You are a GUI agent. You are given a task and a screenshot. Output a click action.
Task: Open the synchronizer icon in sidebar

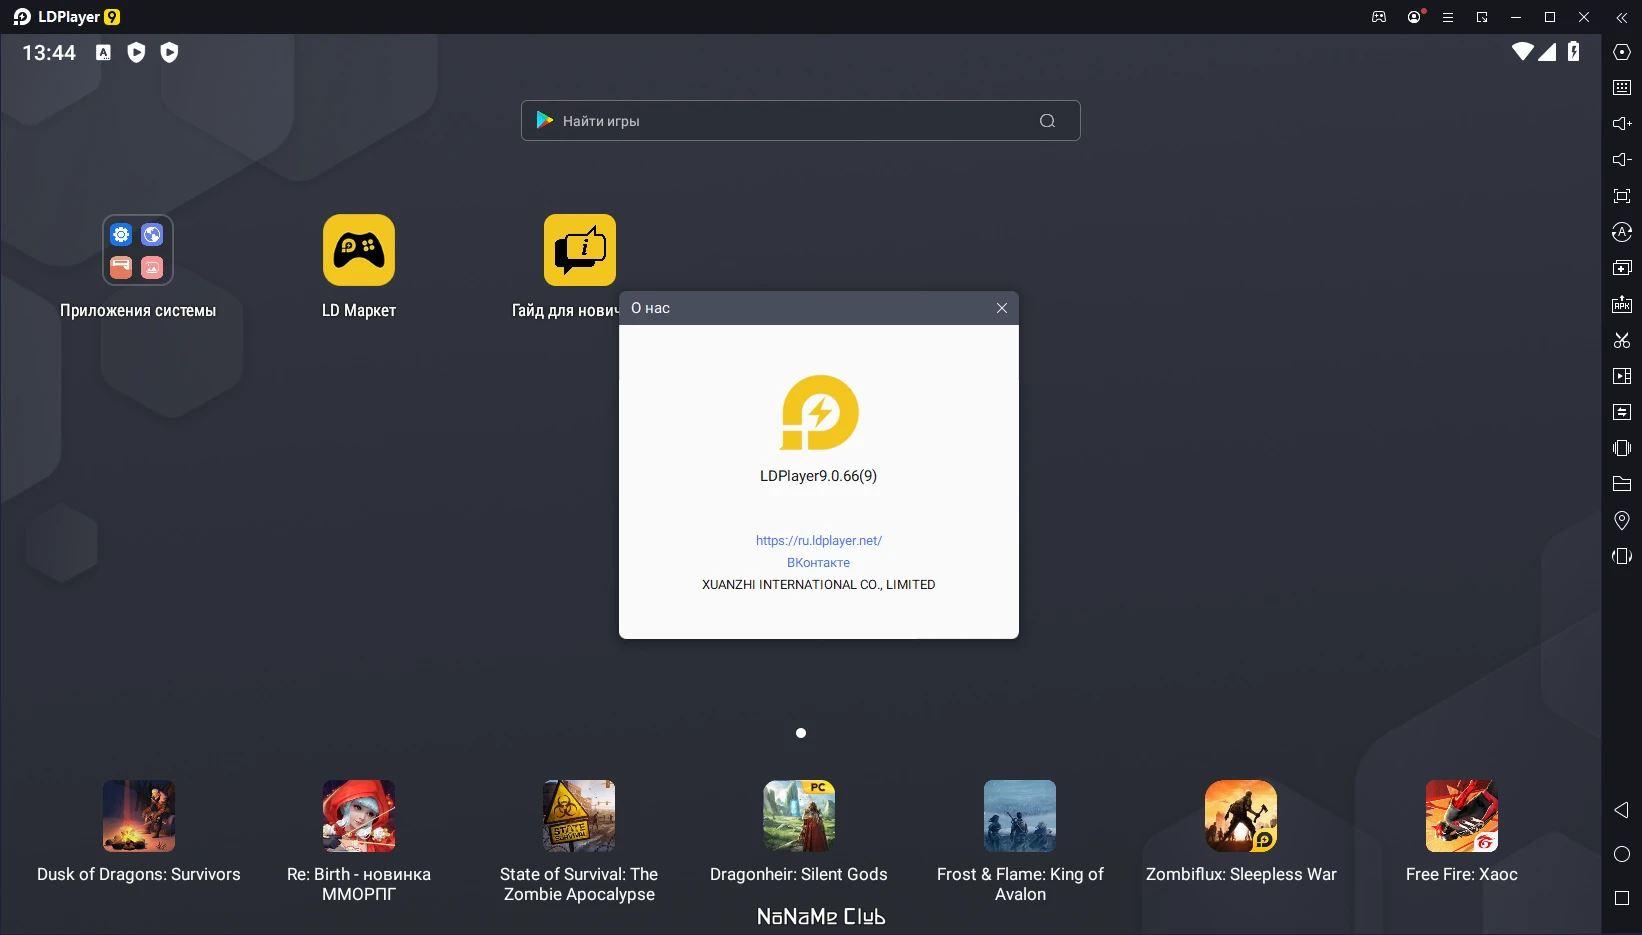(x=1622, y=412)
